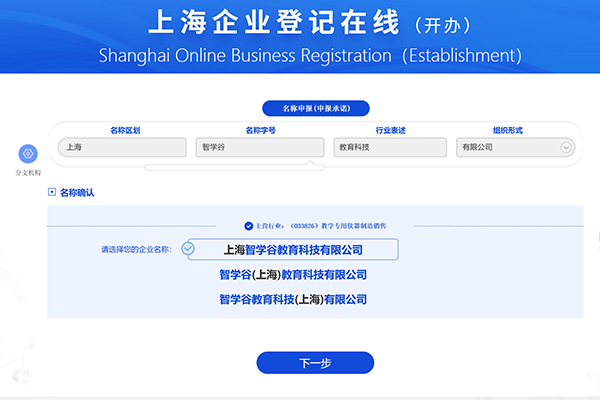Open the 有限公司 organization form combo box
The height and width of the screenshot is (400, 600).
coord(510,147)
